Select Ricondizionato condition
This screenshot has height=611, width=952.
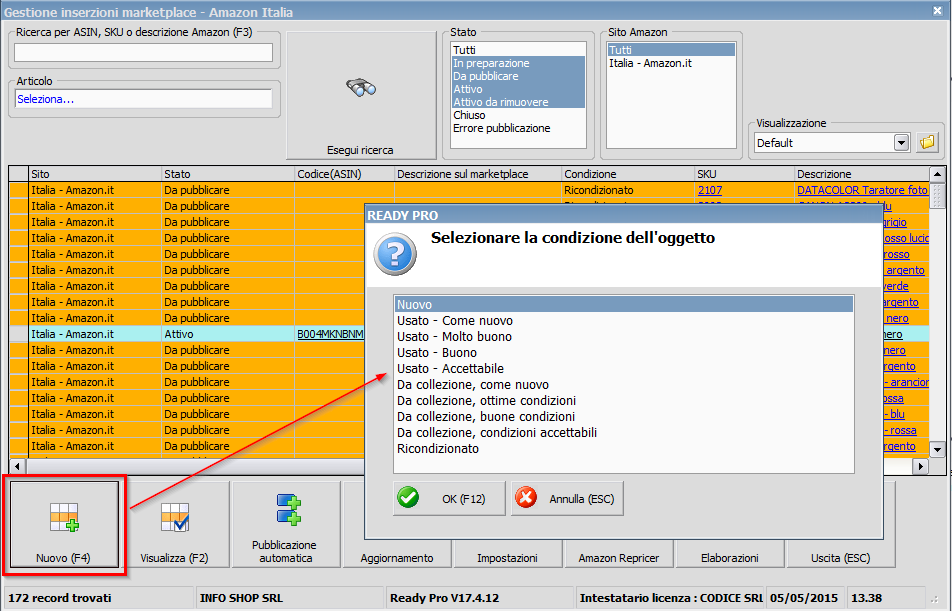(624, 448)
